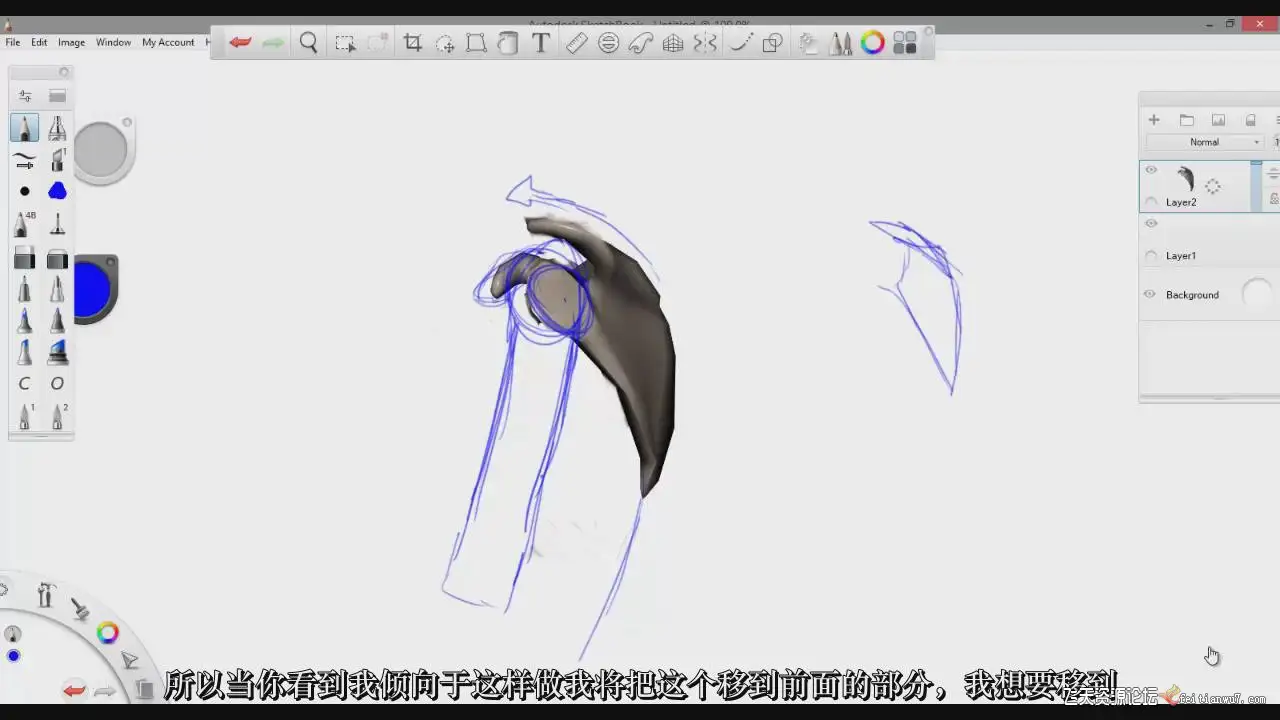The width and height of the screenshot is (1280, 720).
Task: Select the Layer2 thumbnail
Action: click(1186, 180)
